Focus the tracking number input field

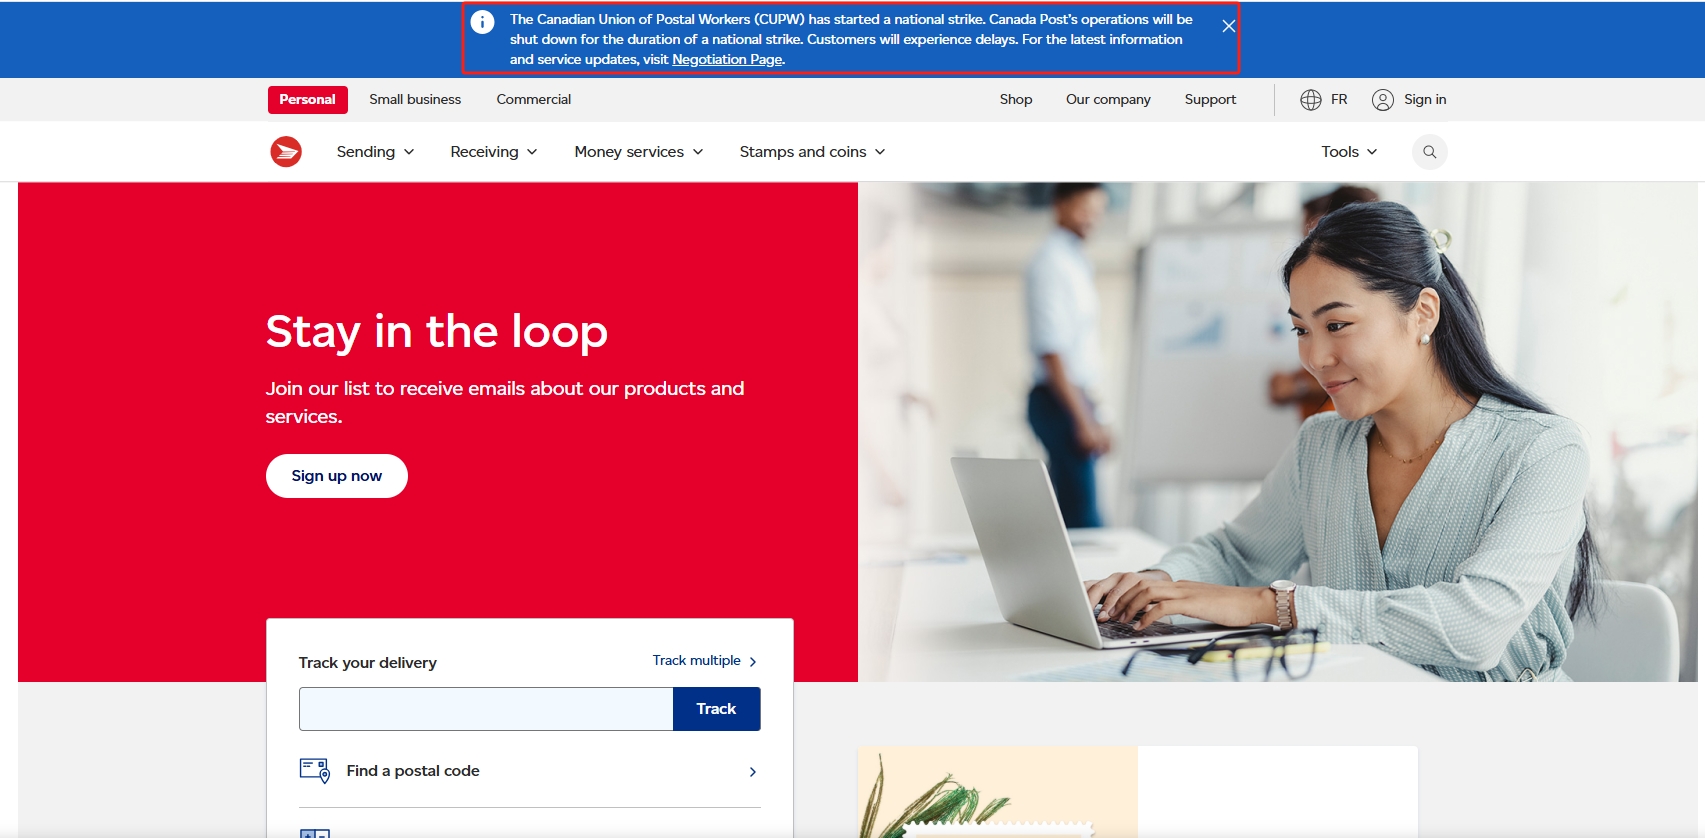pos(486,709)
